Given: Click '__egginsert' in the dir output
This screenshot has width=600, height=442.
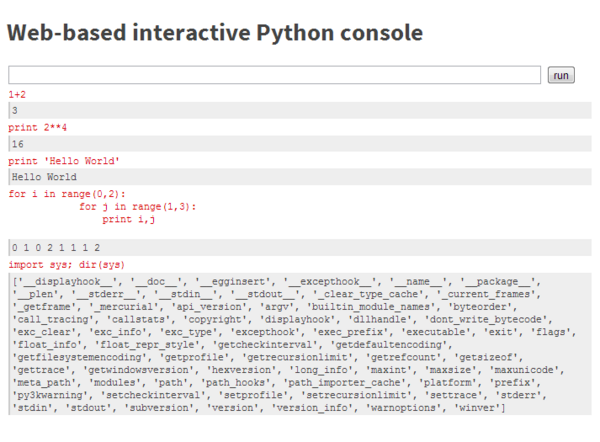Looking at the screenshot, I should click(233, 282).
